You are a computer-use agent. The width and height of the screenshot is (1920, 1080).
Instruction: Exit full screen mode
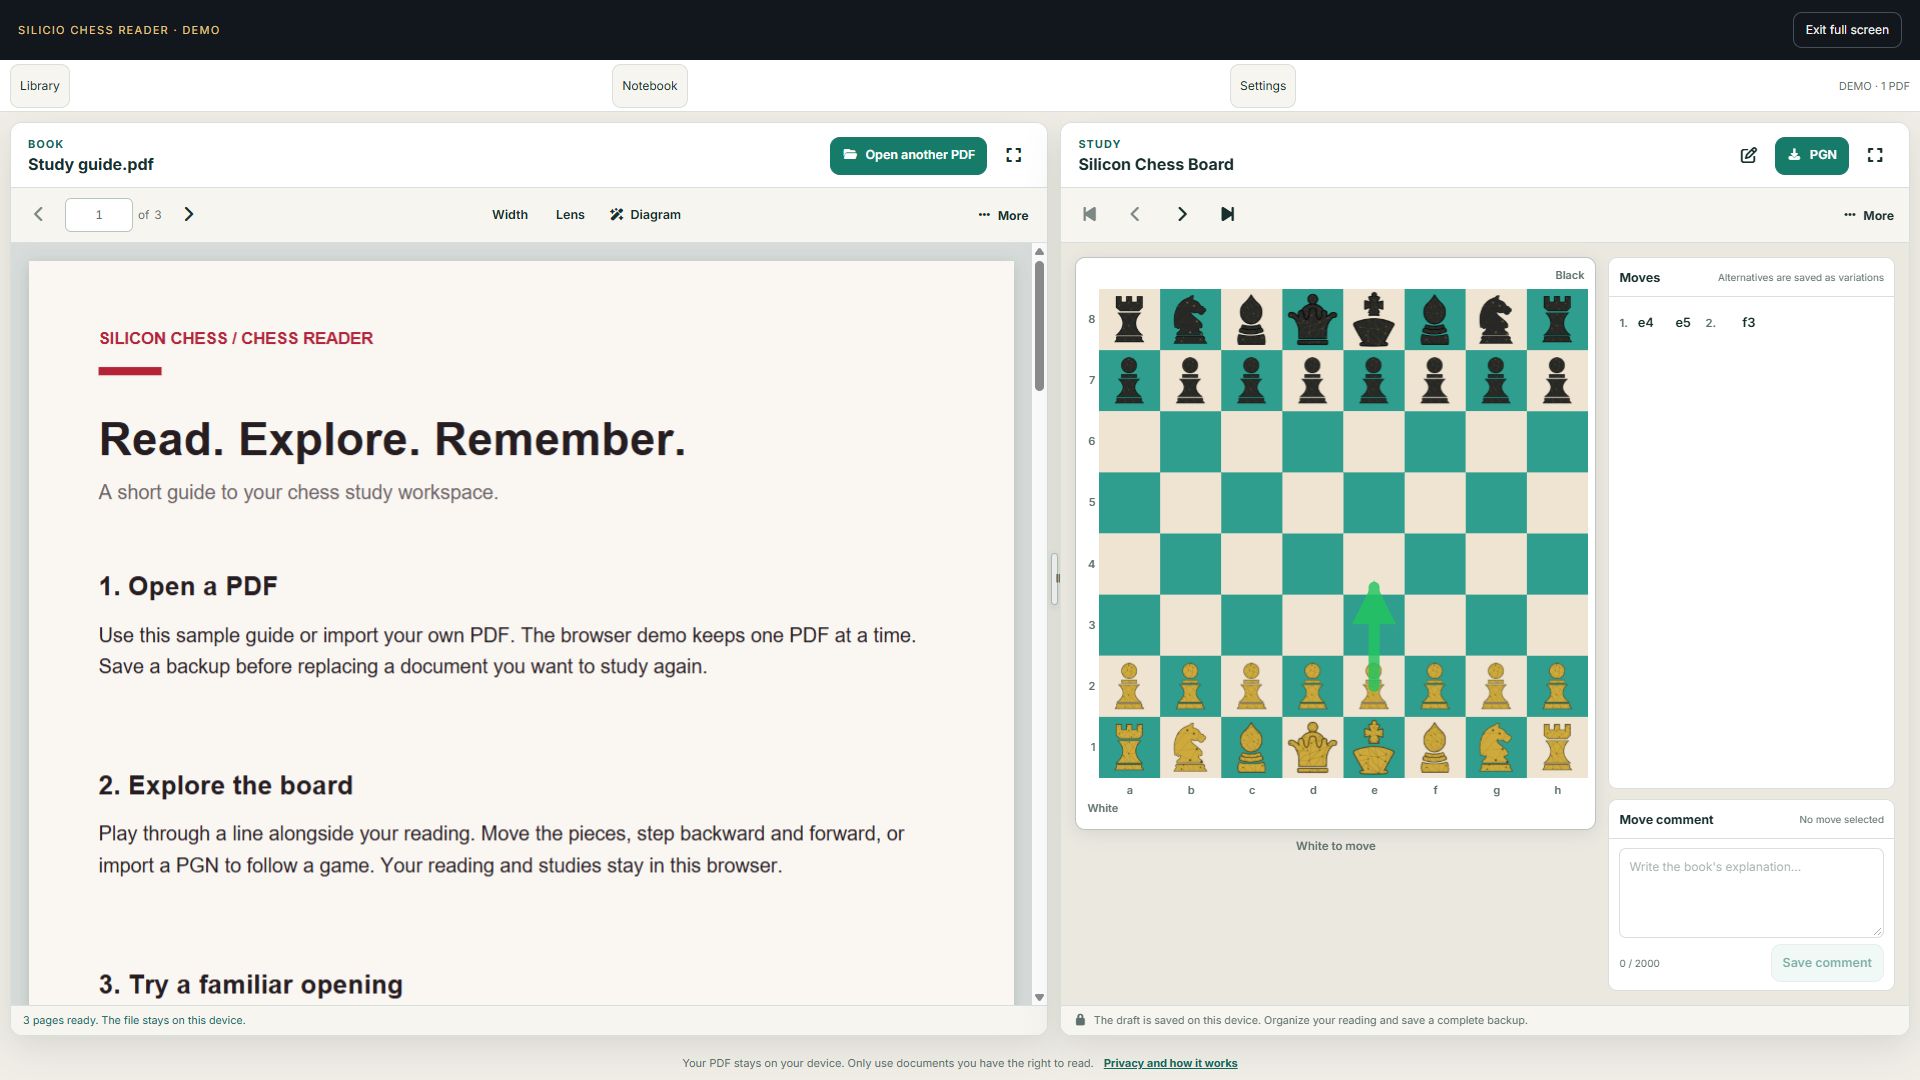pyautogui.click(x=1847, y=30)
